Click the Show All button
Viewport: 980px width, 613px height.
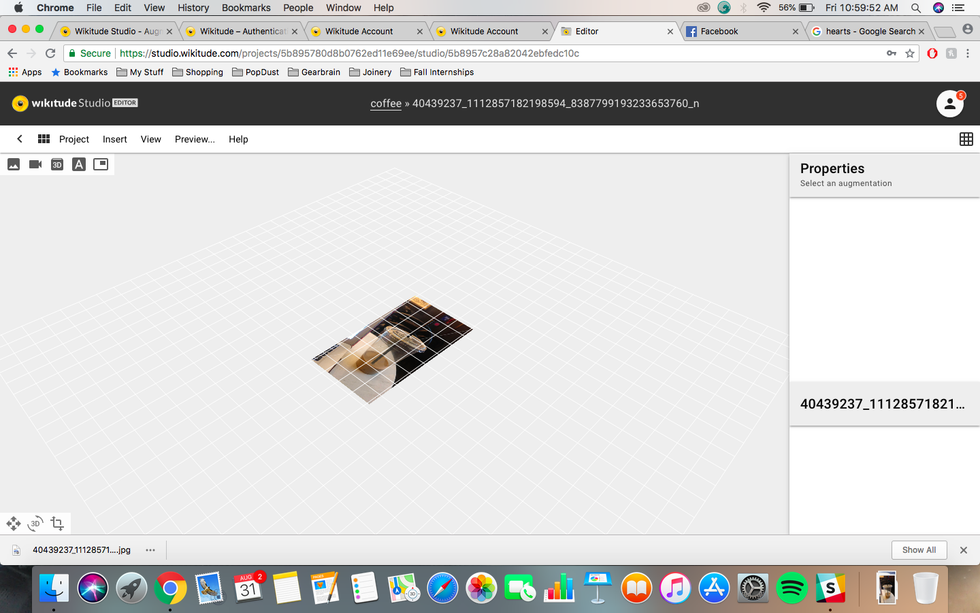point(918,549)
